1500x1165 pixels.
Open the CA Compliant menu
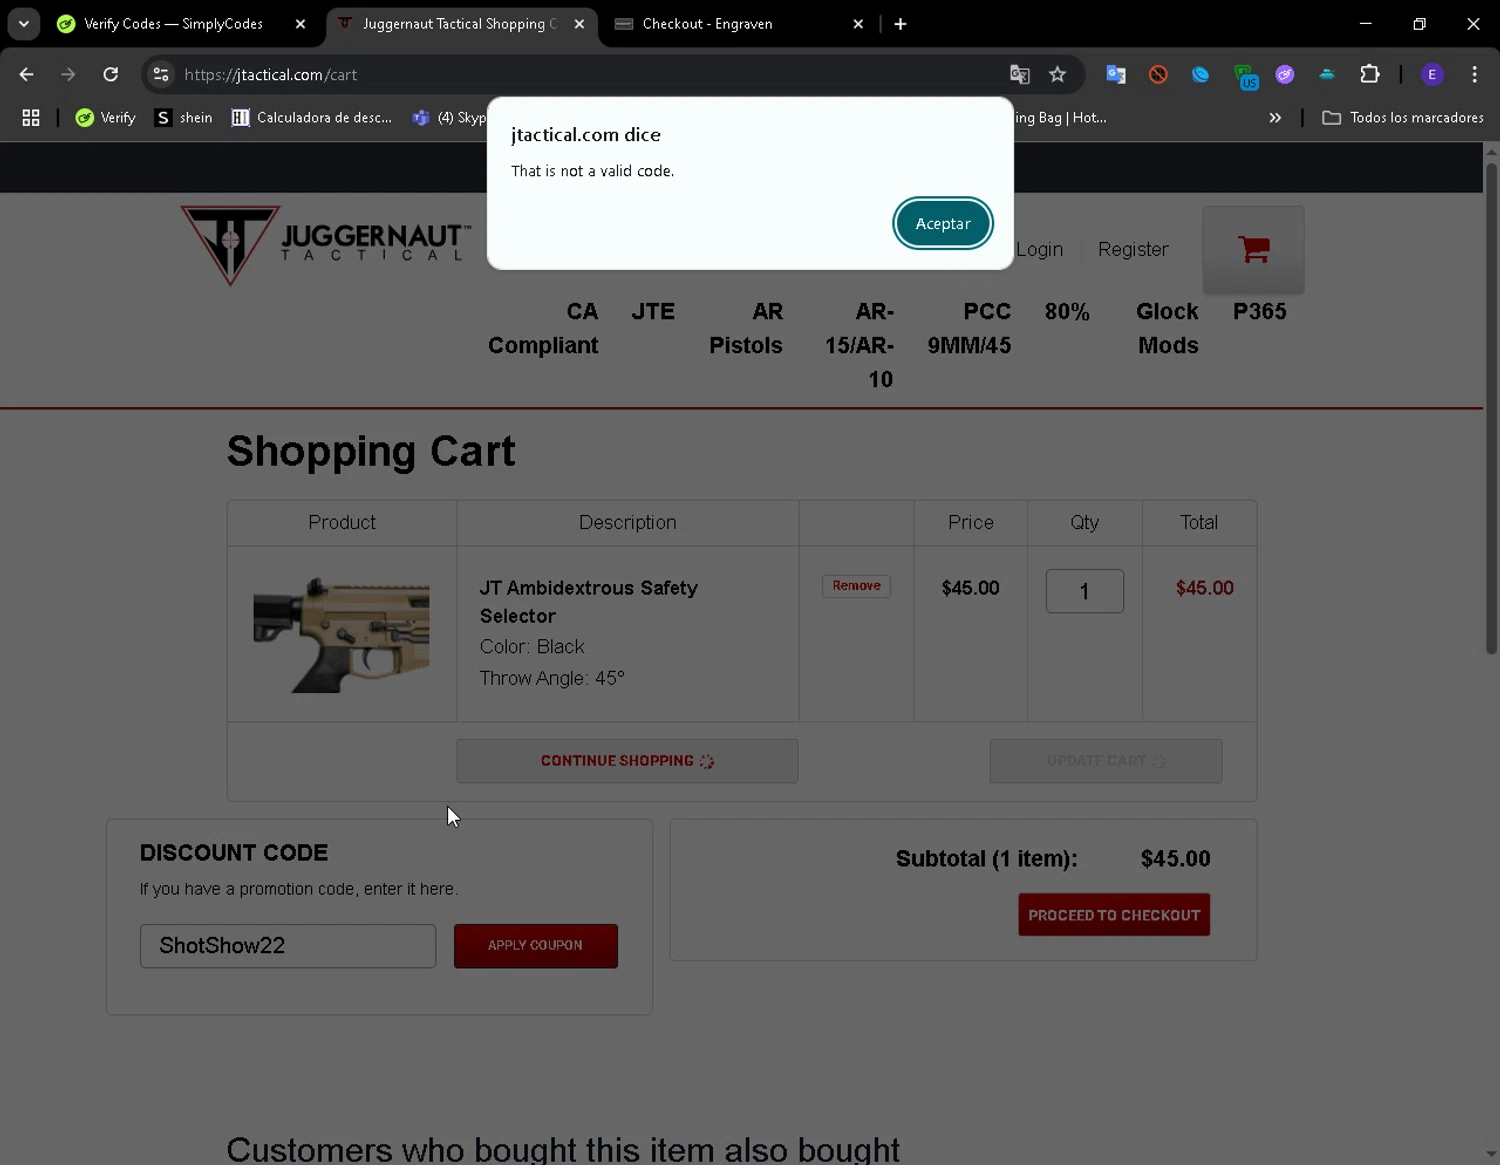coord(543,328)
